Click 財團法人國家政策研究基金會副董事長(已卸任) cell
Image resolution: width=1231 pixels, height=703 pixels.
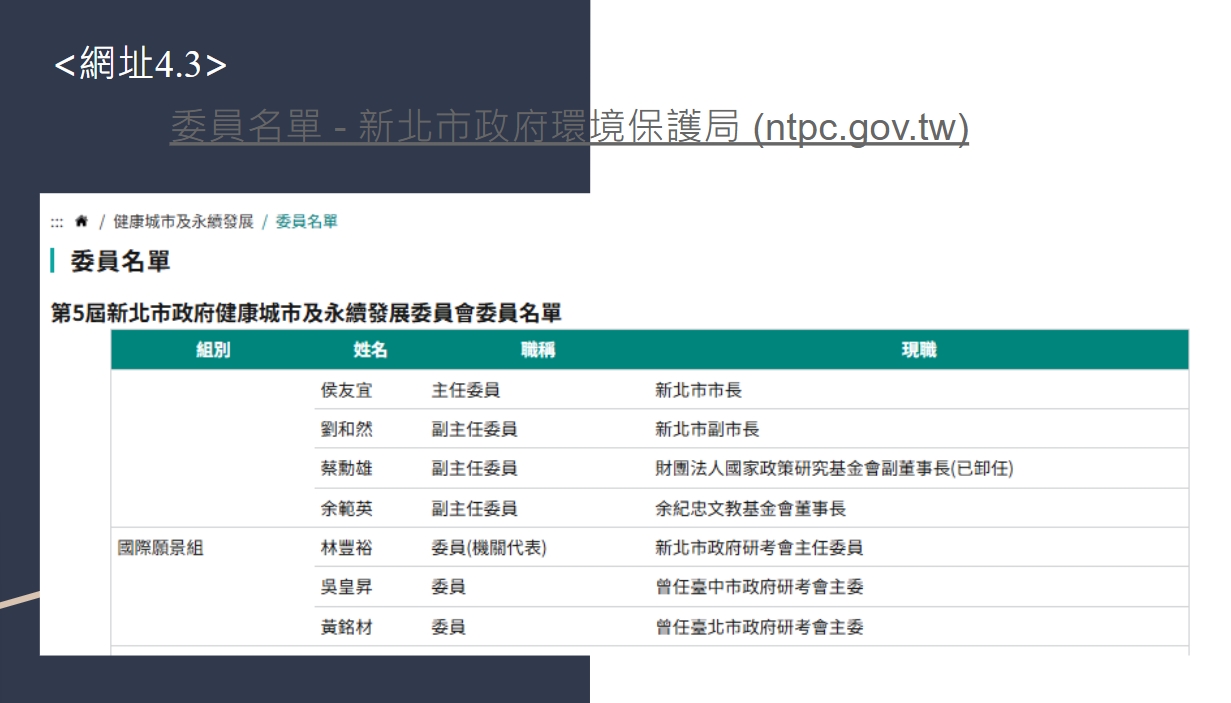click(834, 468)
